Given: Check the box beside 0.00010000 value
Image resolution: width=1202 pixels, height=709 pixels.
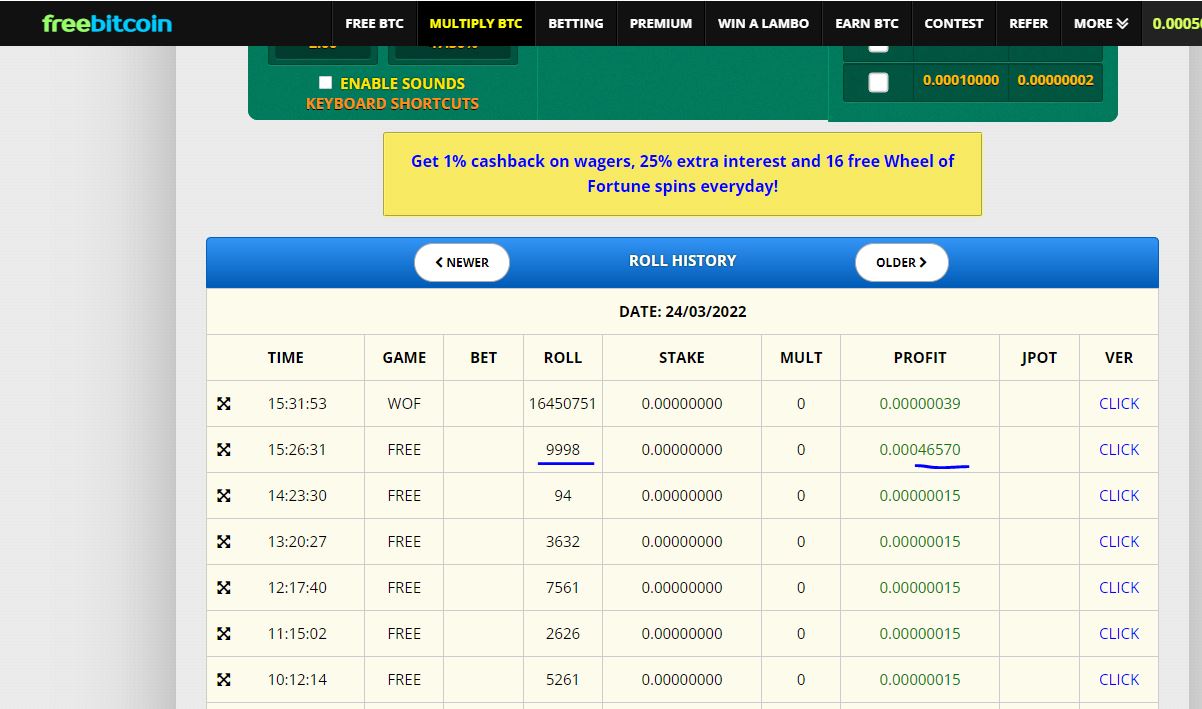Looking at the screenshot, I should [x=878, y=83].
